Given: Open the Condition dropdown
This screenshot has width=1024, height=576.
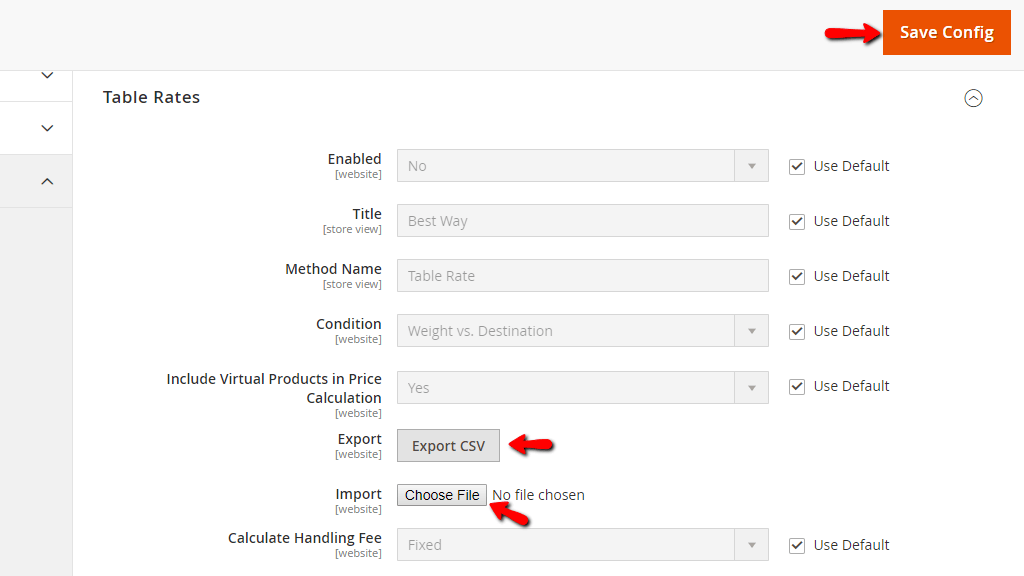Looking at the screenshot, I should click(x=583, y=330).
